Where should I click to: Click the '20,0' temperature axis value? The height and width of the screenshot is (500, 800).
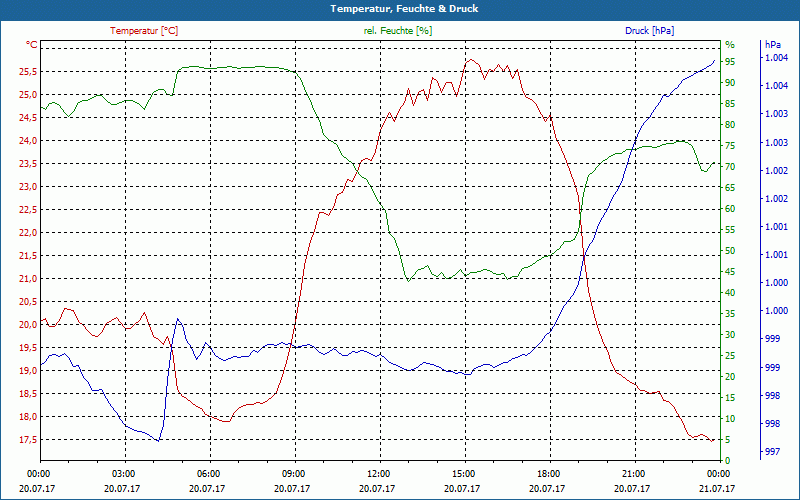click(x=28, y=324)
